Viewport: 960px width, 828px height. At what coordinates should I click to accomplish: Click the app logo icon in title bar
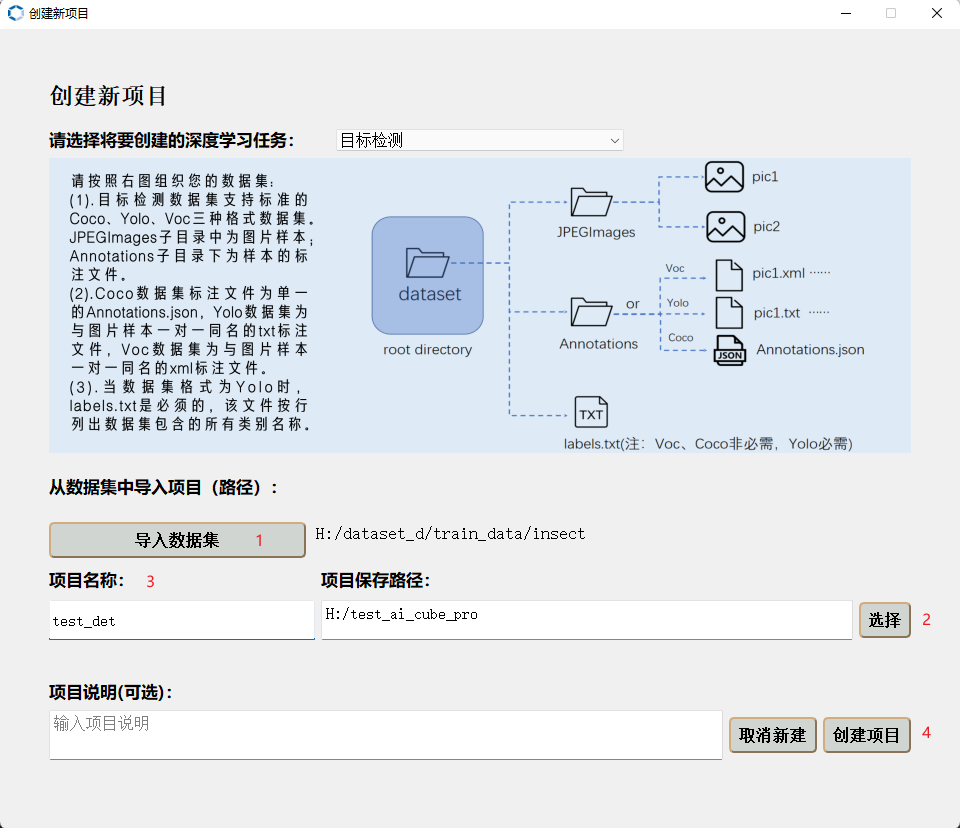pyautogui.click(x=15, y=13)
